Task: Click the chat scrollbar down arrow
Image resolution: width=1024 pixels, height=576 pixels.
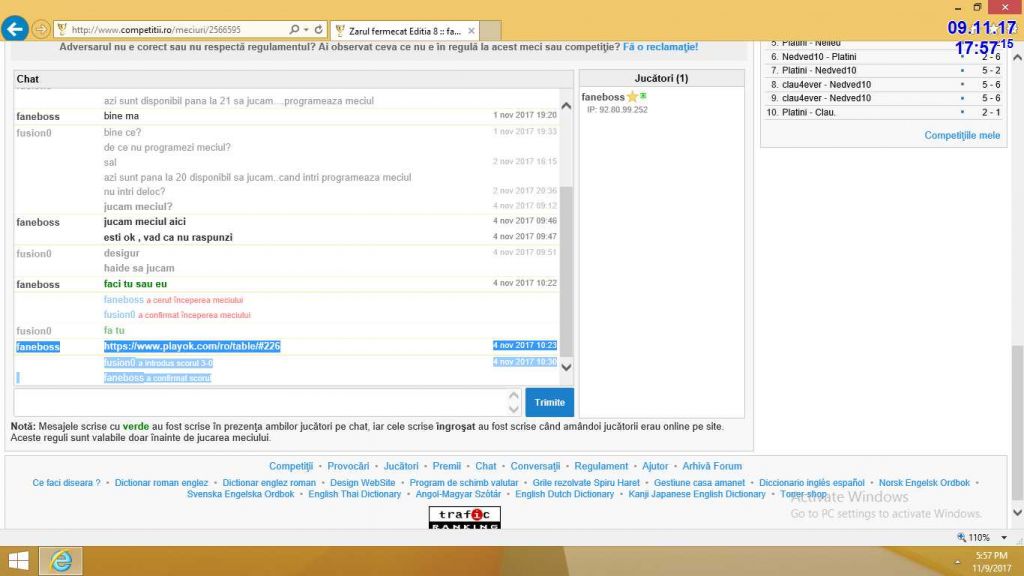Action: (x=566, y=368)
